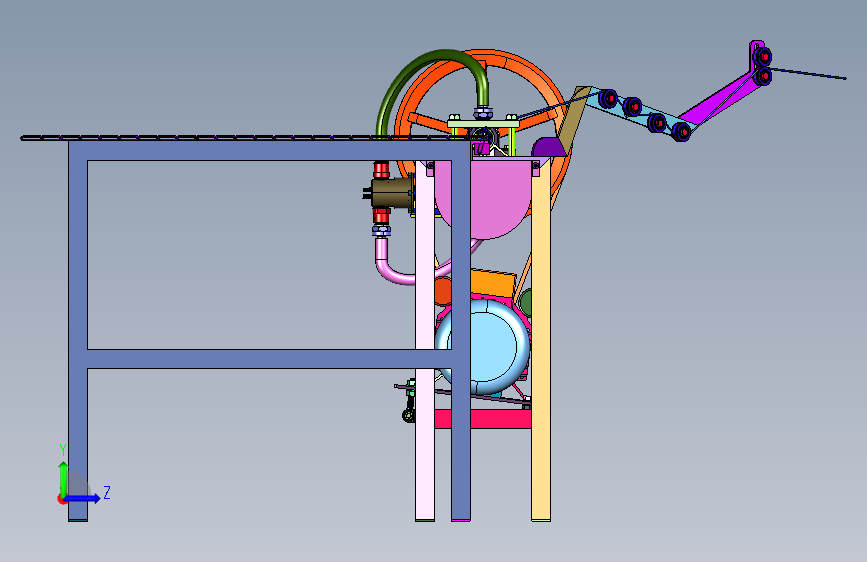Select the lower red pipe fitting
The height and width of the screenshot is (562, 867).
[x=381, y=215]
